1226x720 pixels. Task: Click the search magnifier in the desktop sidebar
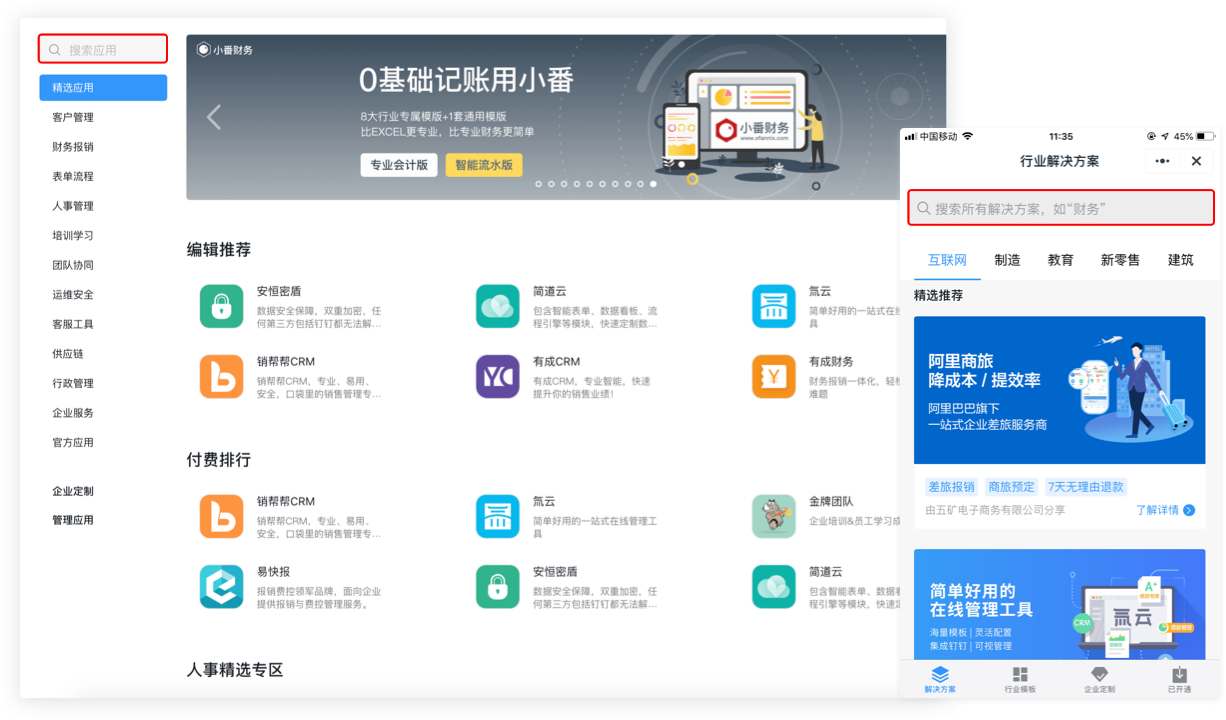[x=55, y=50]
